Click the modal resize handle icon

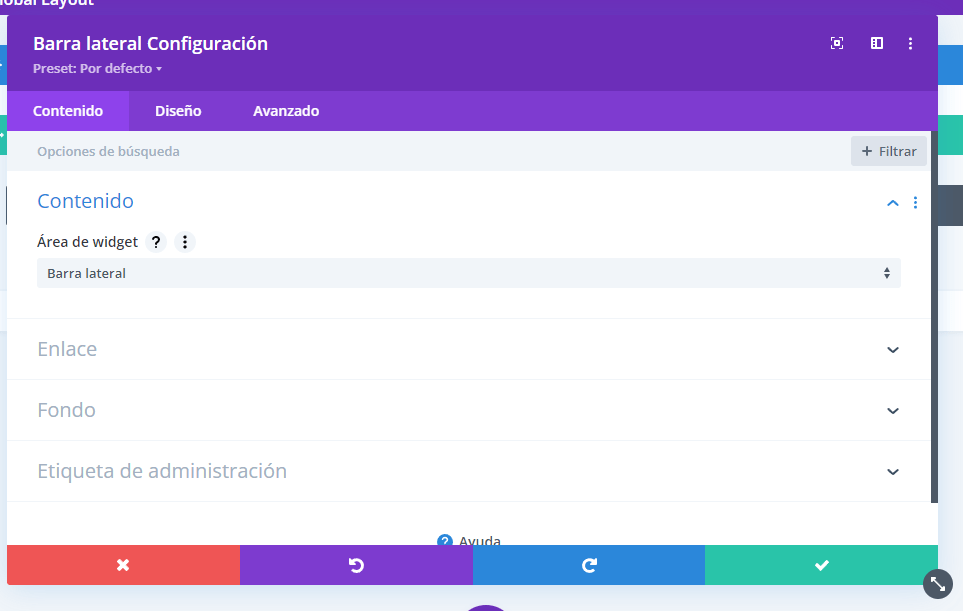point(938,583)
